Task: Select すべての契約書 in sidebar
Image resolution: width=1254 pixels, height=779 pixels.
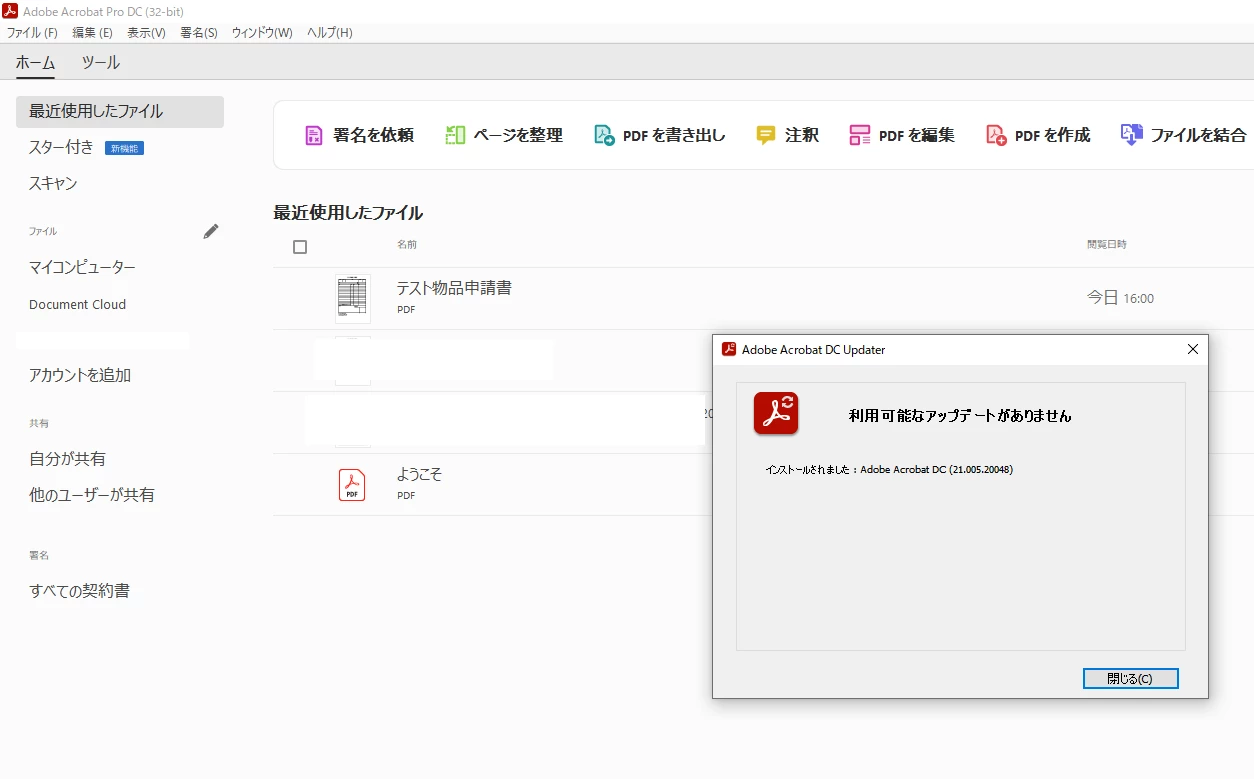Action: coord(79,591)
